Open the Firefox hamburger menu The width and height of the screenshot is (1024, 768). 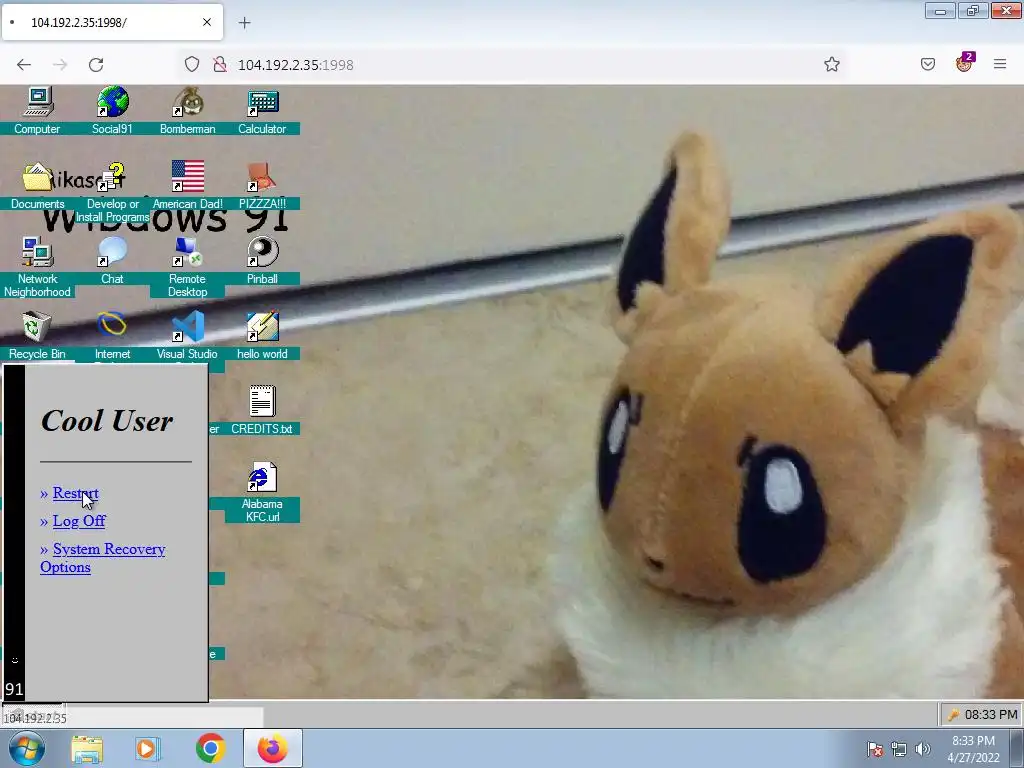(1000, 64)
